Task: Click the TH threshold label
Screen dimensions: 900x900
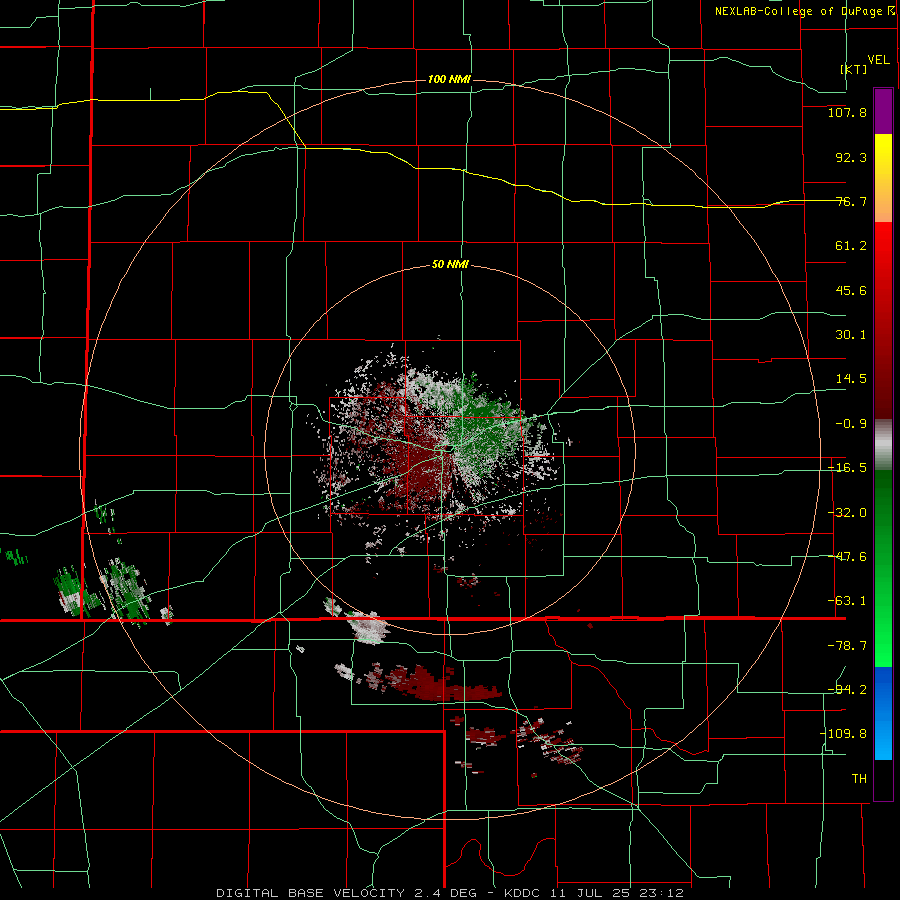Action: coord(859,779)
